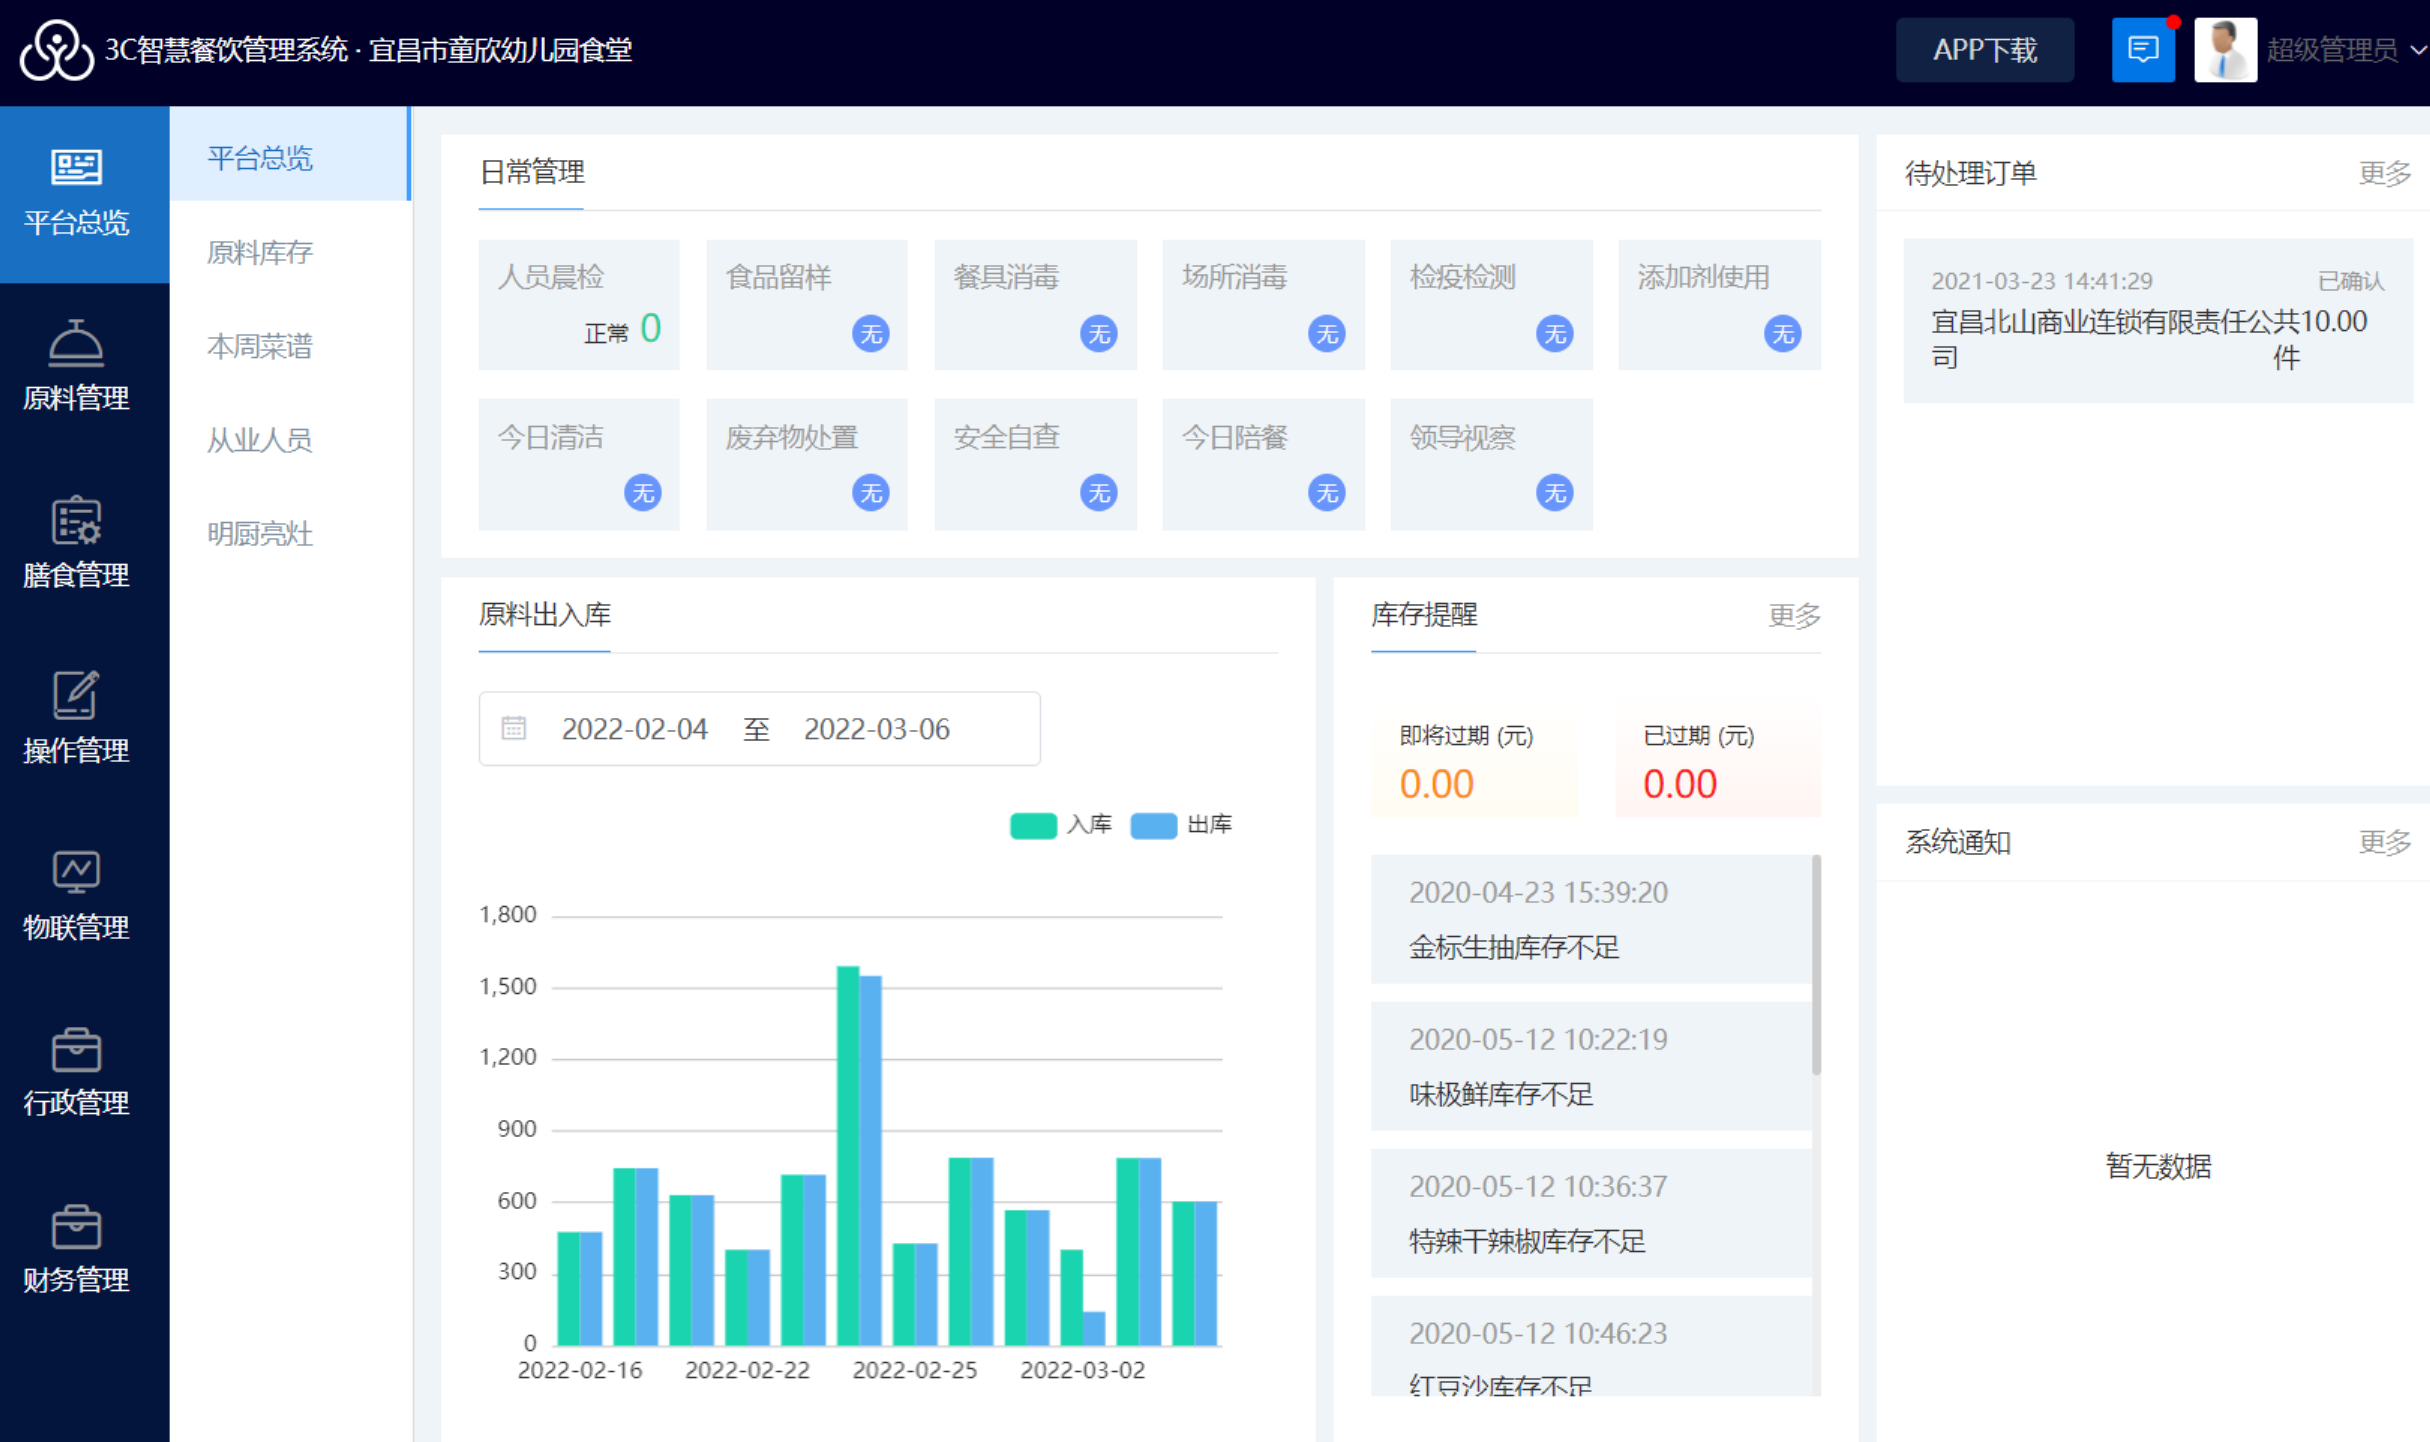Open the 物联管理 monitor icon
The image size is (2430, 1442).
(76, 872)
